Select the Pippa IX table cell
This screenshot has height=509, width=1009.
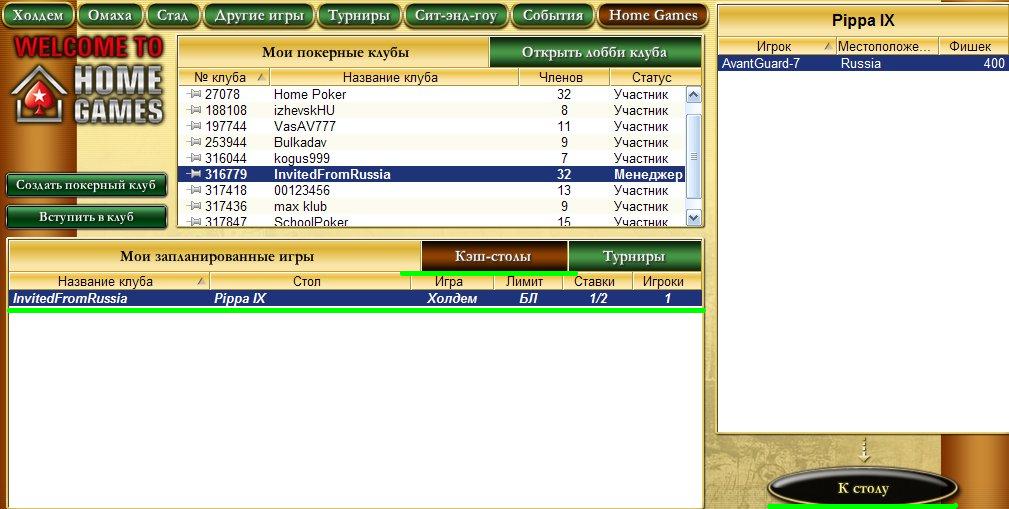[x=240, y=299]
